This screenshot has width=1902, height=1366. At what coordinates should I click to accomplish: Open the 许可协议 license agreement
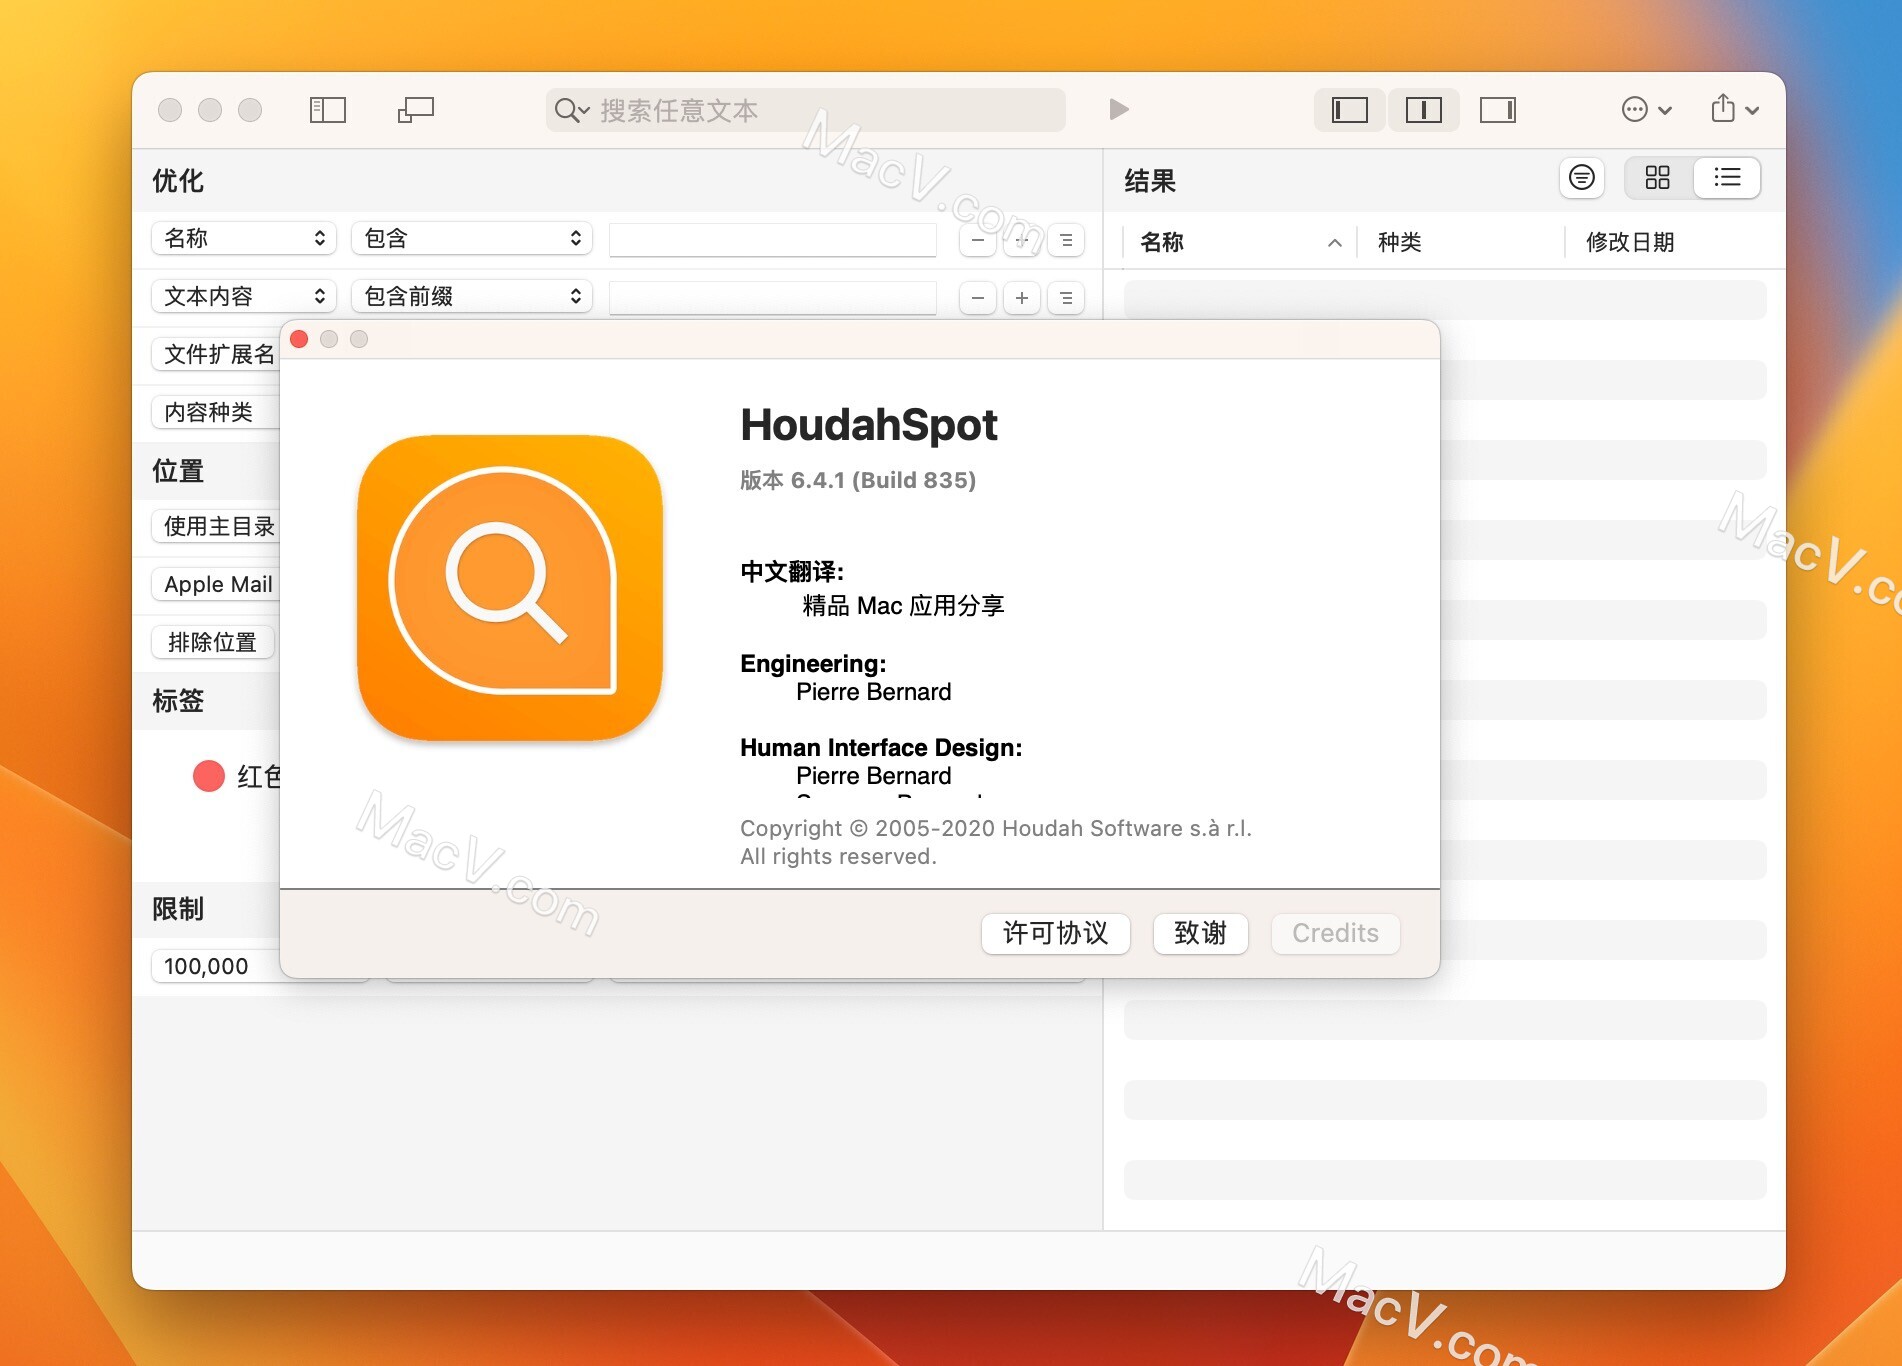1056,933
